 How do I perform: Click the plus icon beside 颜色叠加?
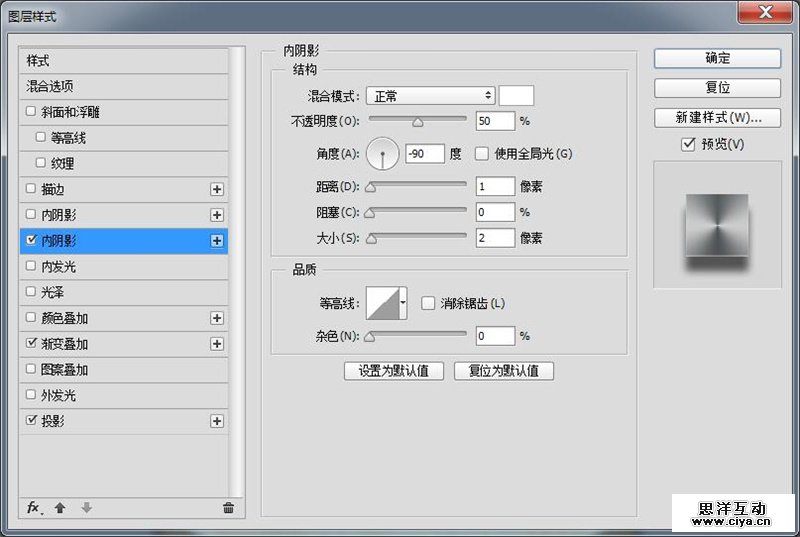[217, 318]
